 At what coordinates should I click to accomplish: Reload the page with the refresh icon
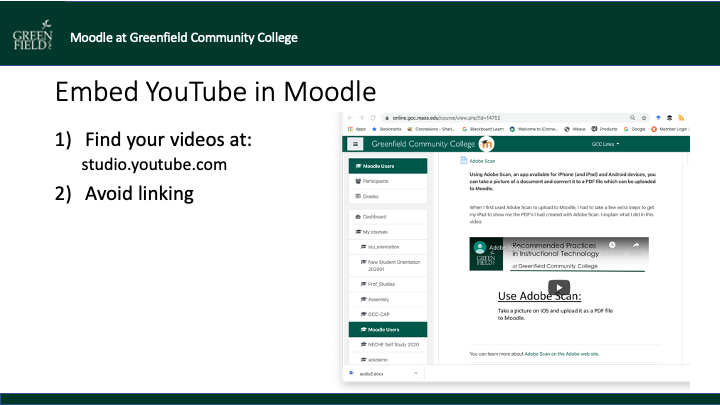coord(373,118)
